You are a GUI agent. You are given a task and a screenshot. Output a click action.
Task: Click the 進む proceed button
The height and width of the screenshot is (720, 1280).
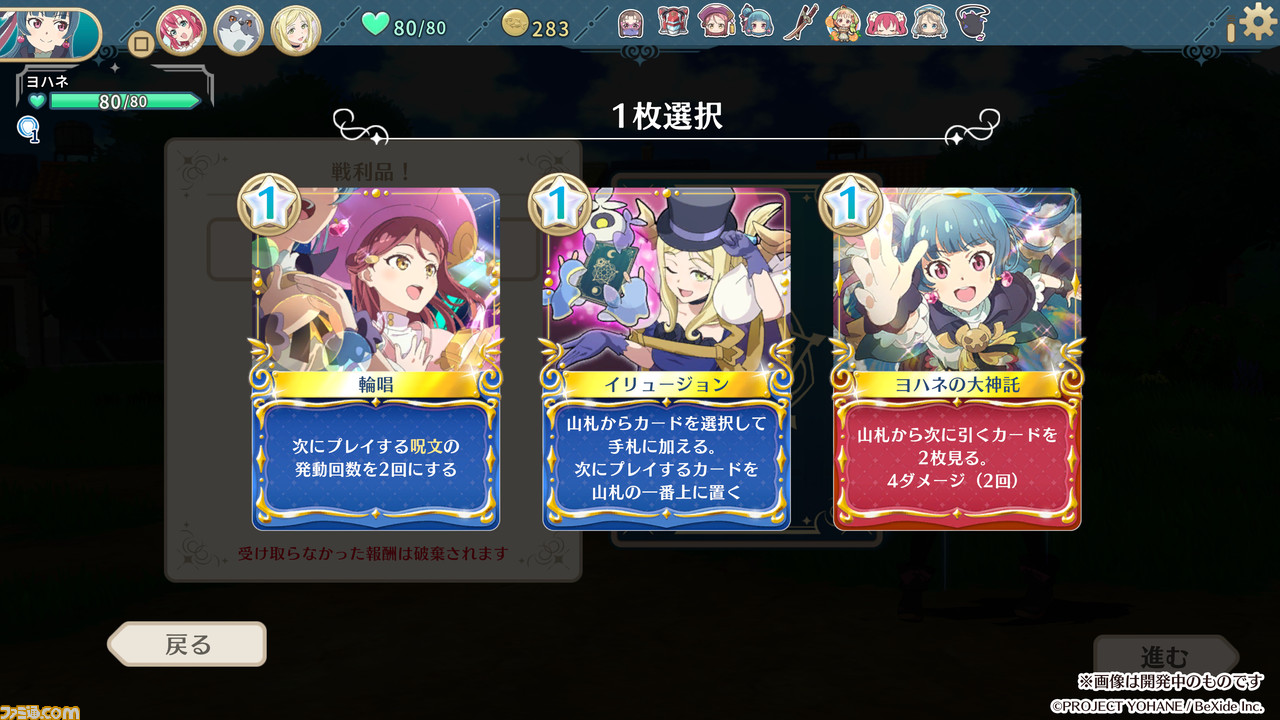pyautogui.click(x=1166, y=657)
